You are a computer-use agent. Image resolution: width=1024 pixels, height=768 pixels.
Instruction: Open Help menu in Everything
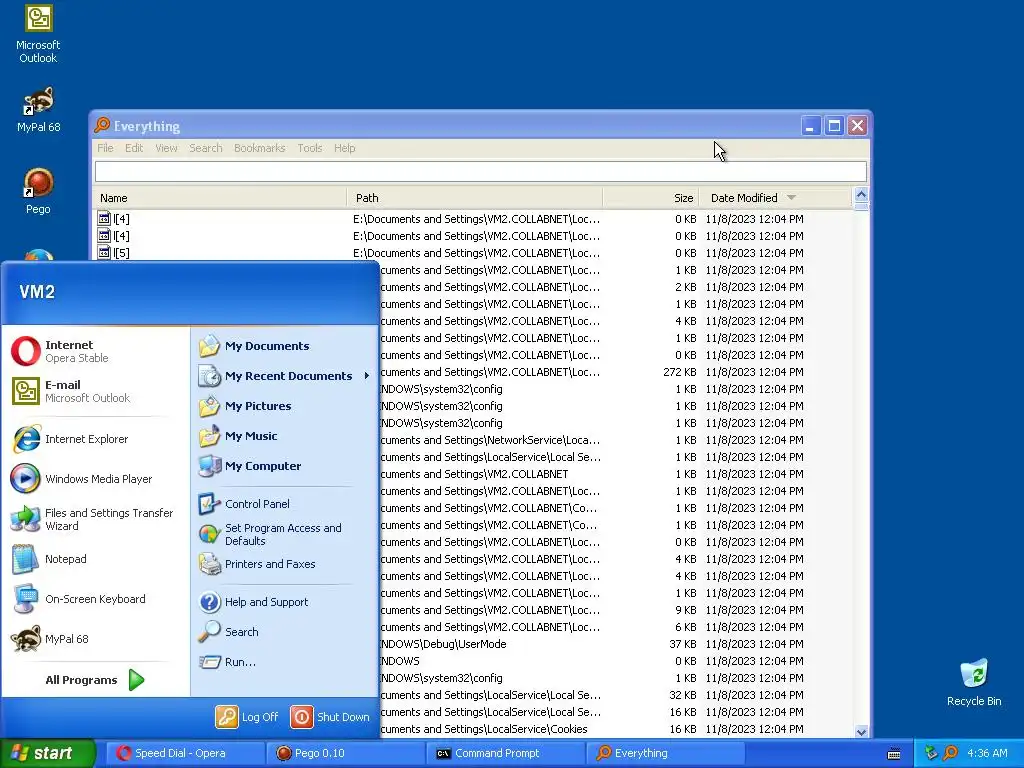pyautogui.click(x=345, y=148)
